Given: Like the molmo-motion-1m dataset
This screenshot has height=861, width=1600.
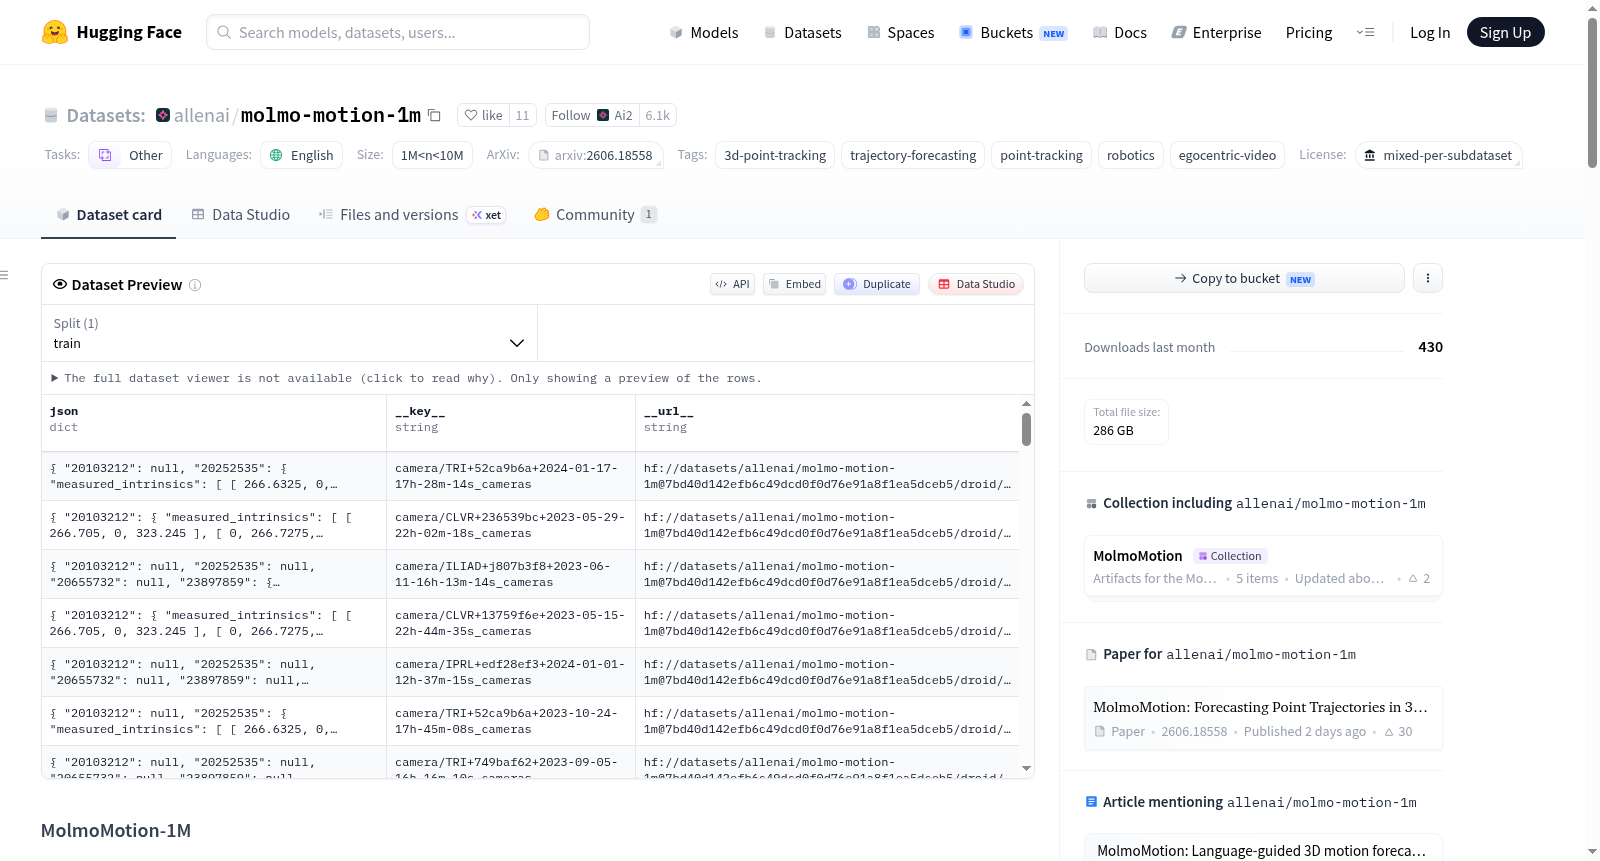Looking at the screenshot, I should (484, 115).
